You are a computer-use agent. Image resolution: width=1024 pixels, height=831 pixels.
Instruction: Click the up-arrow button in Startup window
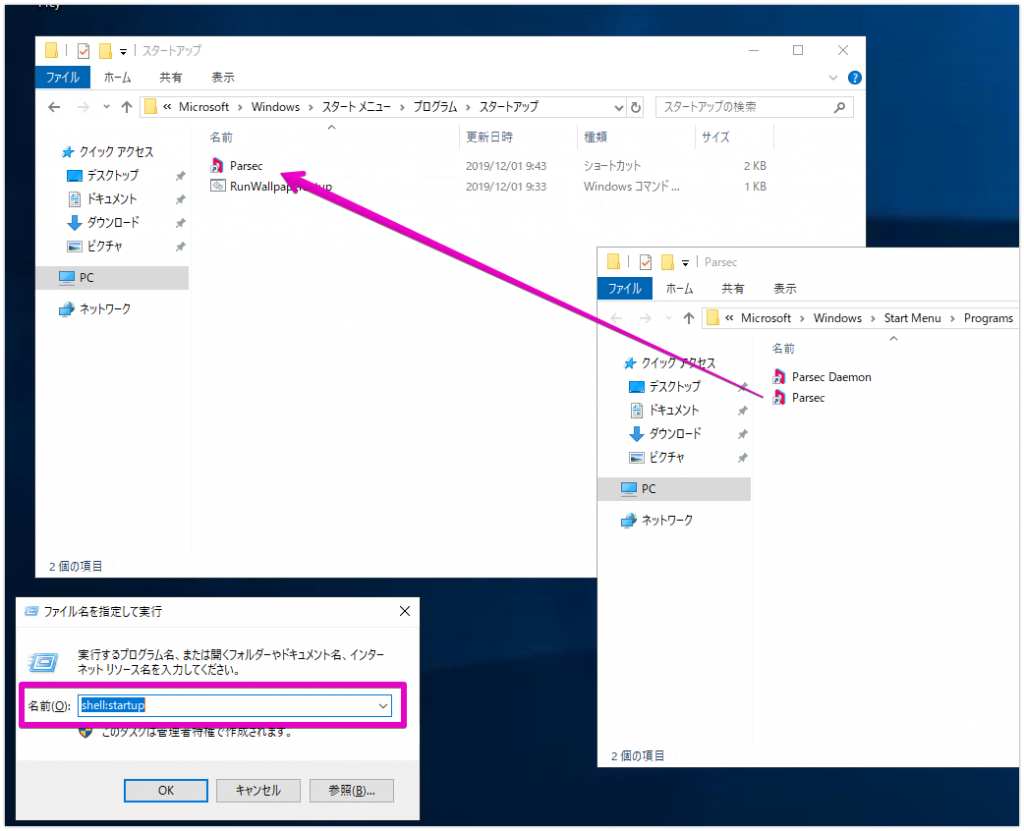(126, 107)
